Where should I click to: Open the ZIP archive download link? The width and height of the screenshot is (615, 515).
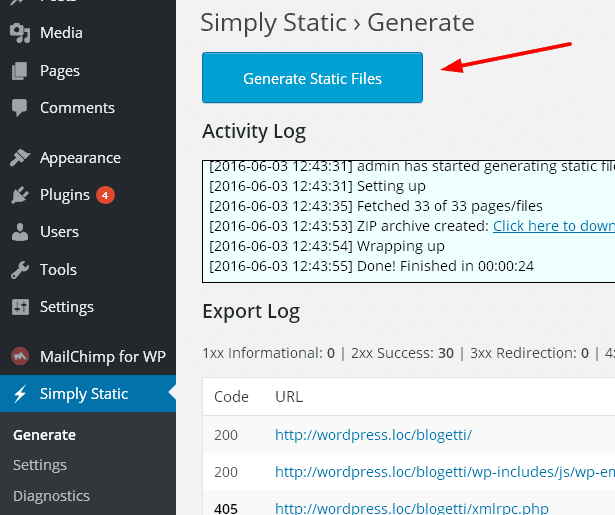tap(553, 226)
